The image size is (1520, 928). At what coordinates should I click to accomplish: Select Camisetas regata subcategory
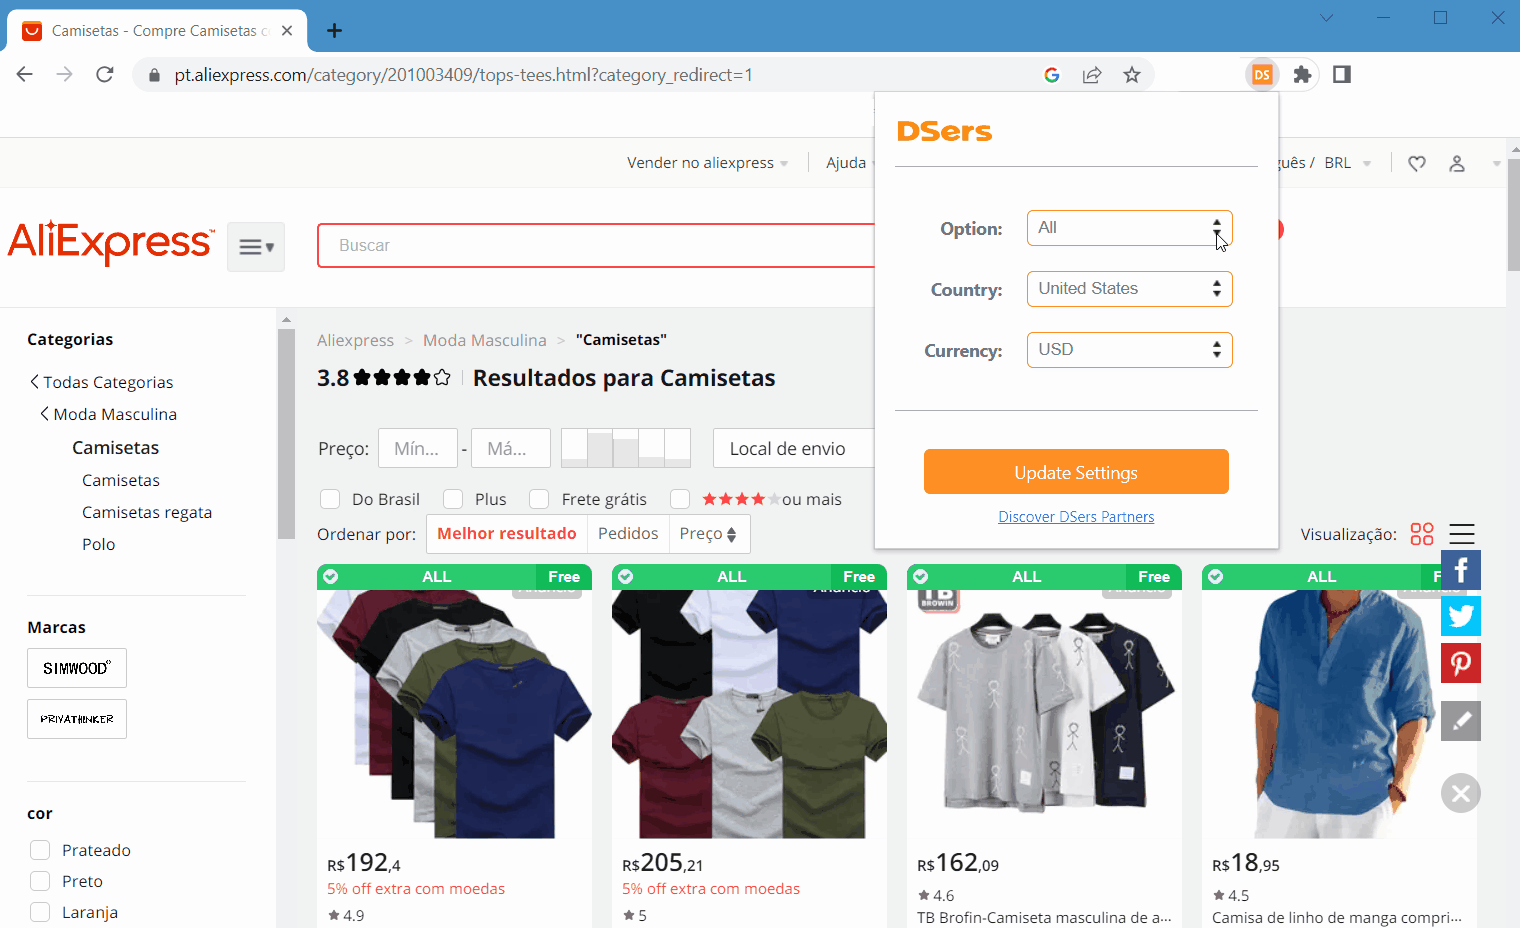point(147,512)
